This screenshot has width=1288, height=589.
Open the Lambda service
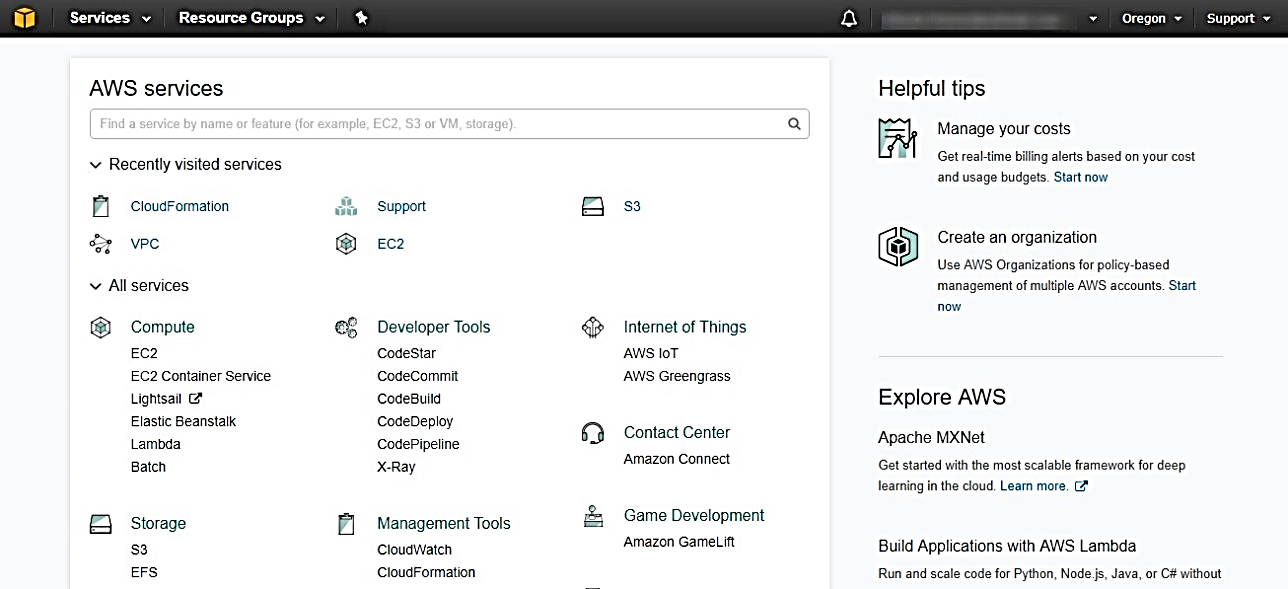click(x=155, y=444)
